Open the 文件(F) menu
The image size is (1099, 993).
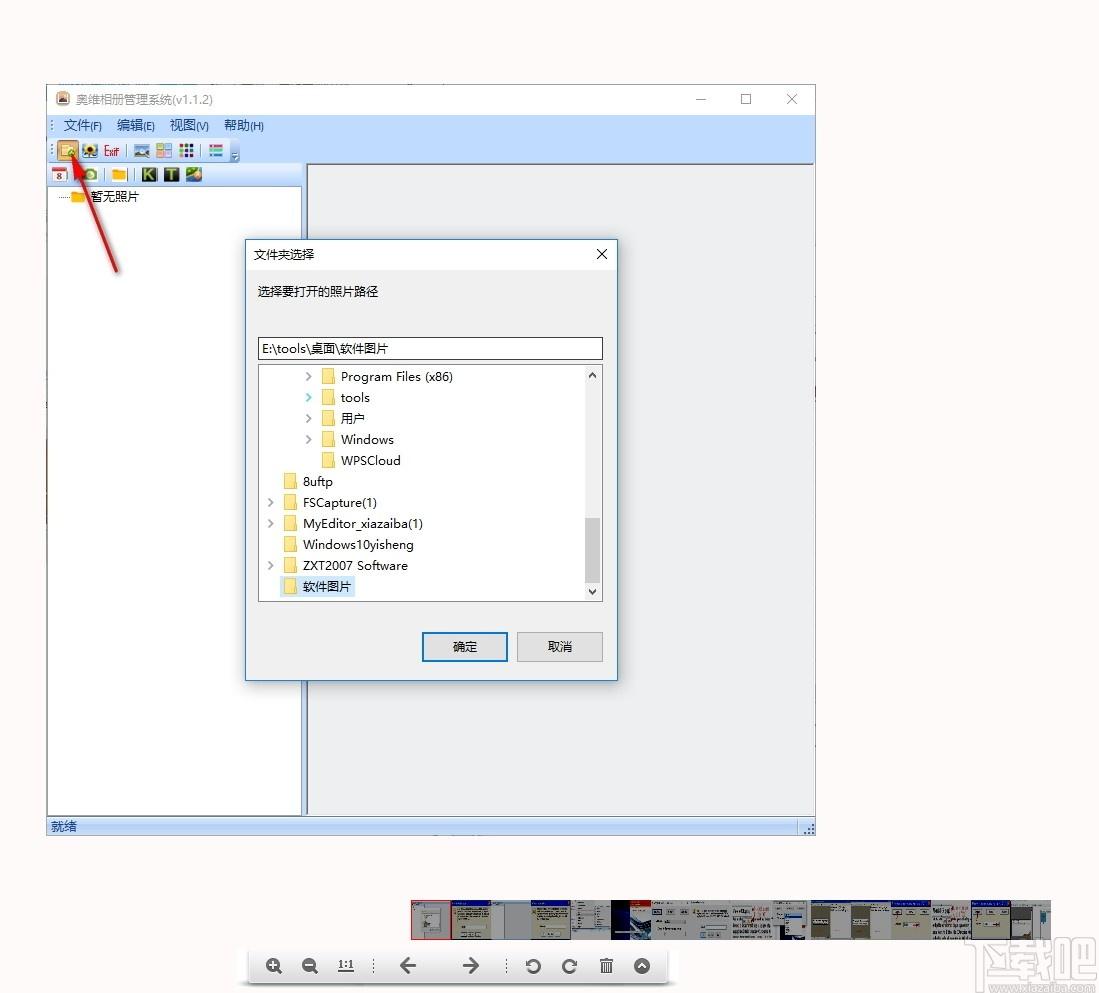tap(83, 125)
